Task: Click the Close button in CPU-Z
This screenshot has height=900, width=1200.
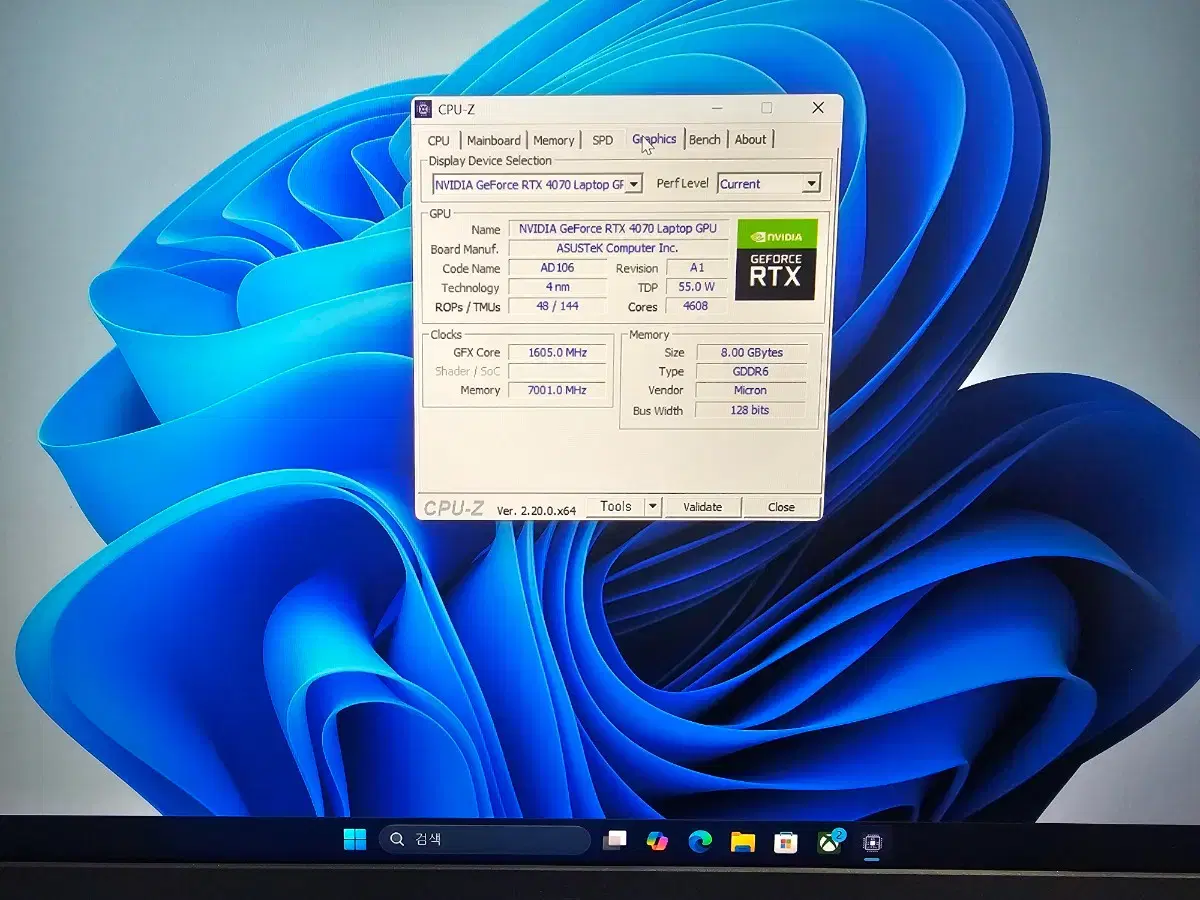Action: pyautogui.click(x=781, y=507)
